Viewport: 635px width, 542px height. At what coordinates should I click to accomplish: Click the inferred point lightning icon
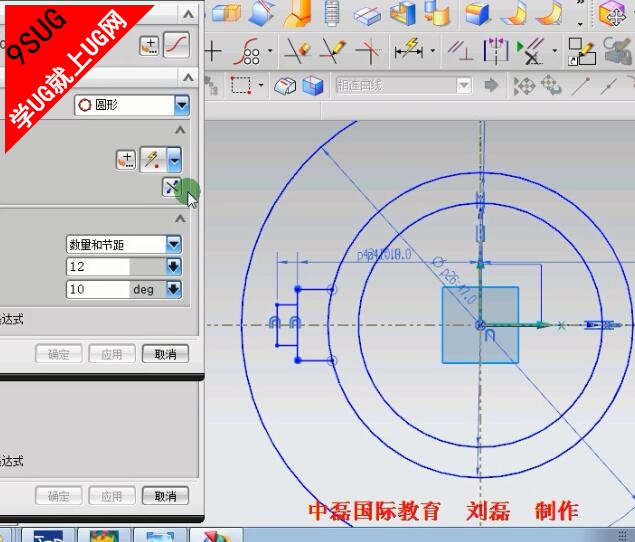pos(153,160)
